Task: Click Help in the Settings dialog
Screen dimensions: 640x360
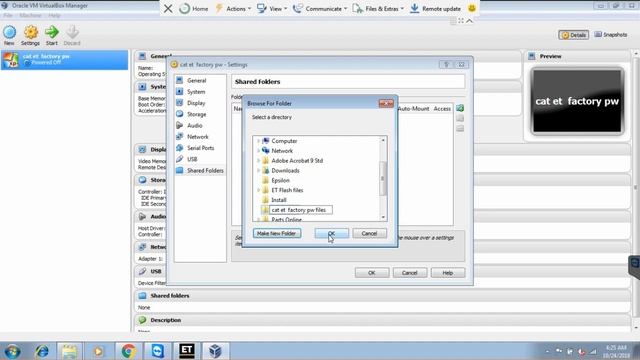Action: tap(447, 273)
